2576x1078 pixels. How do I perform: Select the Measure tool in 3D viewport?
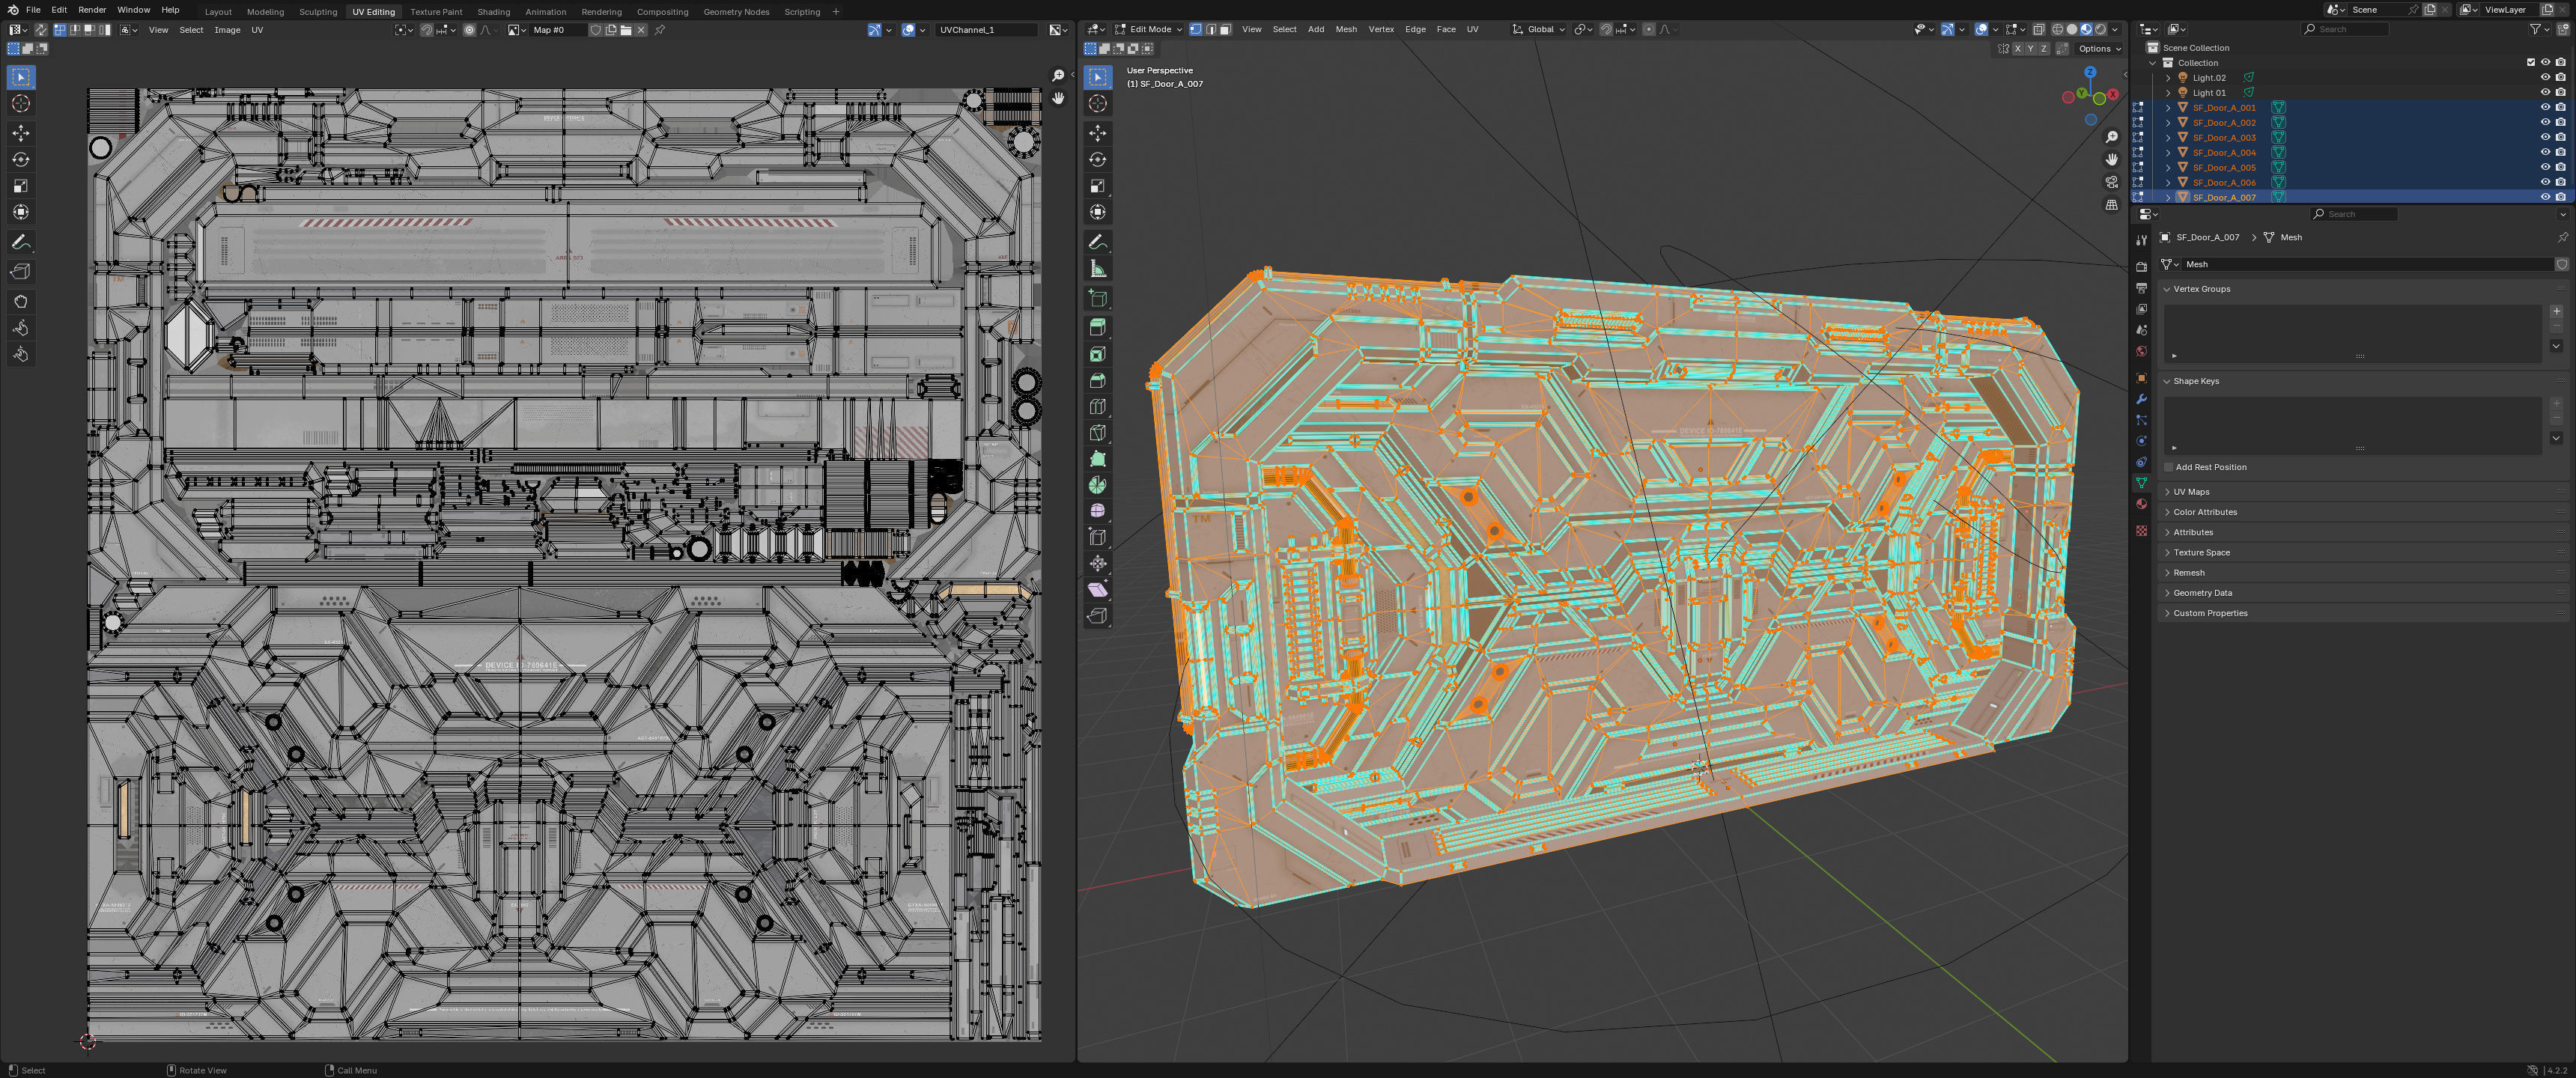click(x=1098, y=269)
